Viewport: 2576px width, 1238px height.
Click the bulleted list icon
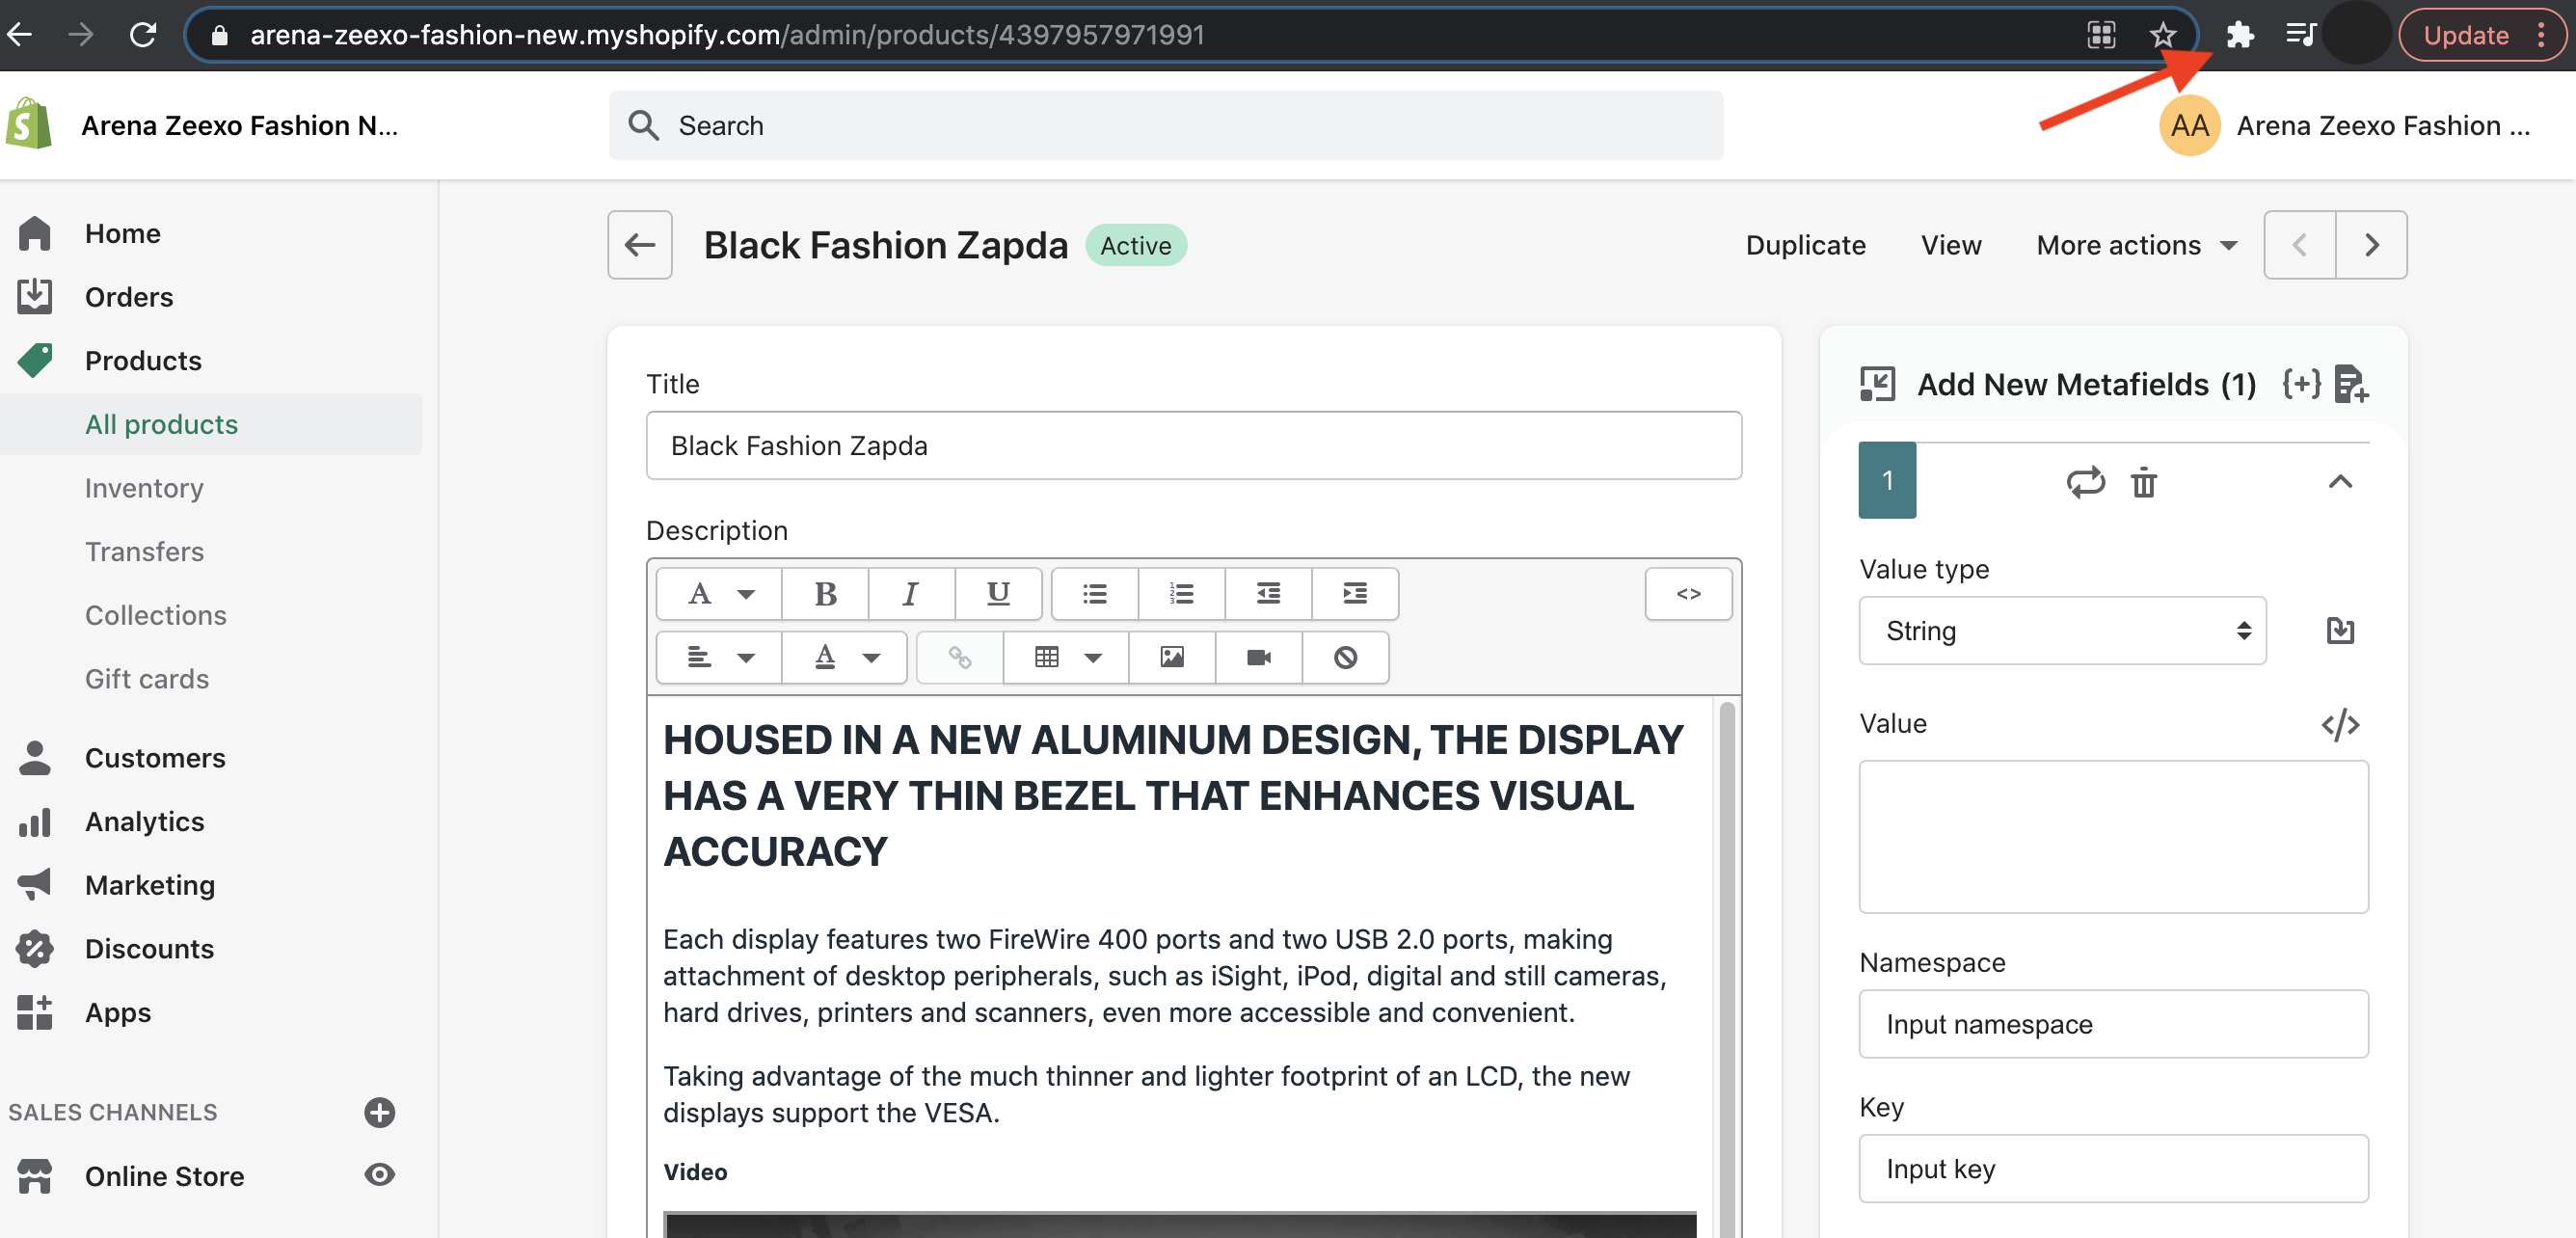point(1094,594)
